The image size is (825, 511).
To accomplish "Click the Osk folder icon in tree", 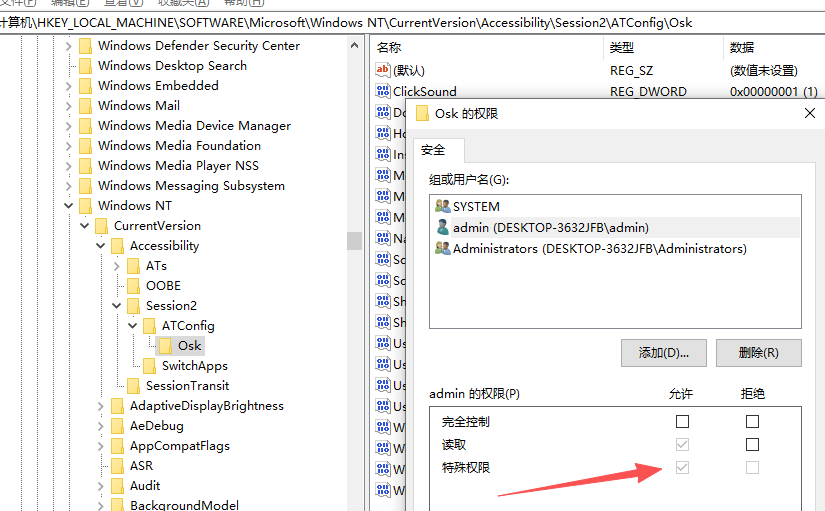I will [166, 346].
